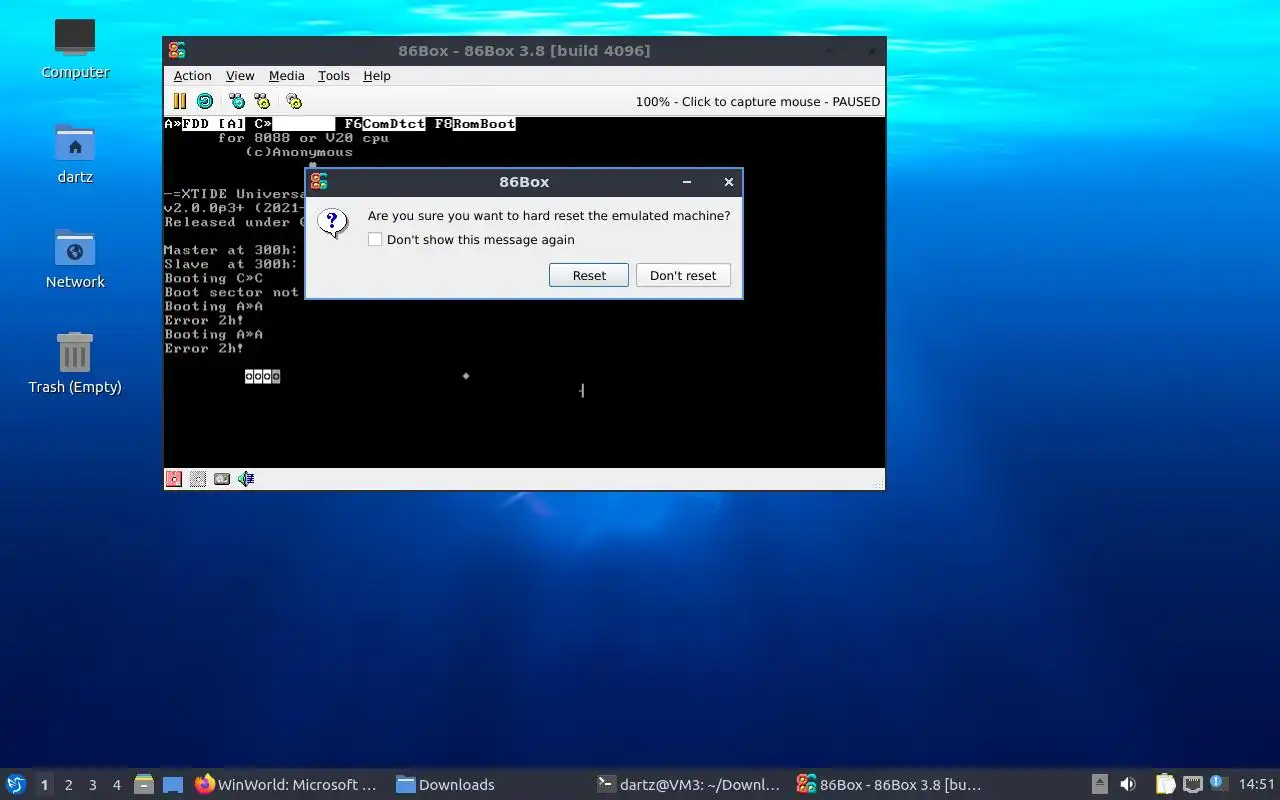Image resolution: width=1280 pixels, height=800 pixels.
Task: Click workspace 1 in the pager
Action: (x=44, y=785)
